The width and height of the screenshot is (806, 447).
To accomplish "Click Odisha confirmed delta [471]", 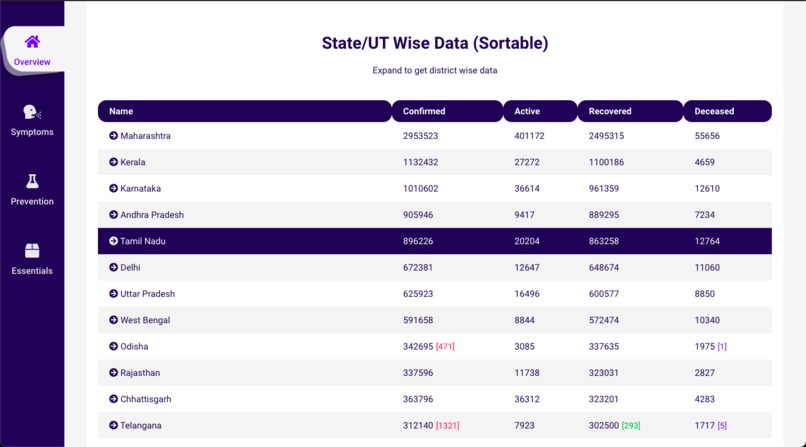I will [x=445, y=347].
